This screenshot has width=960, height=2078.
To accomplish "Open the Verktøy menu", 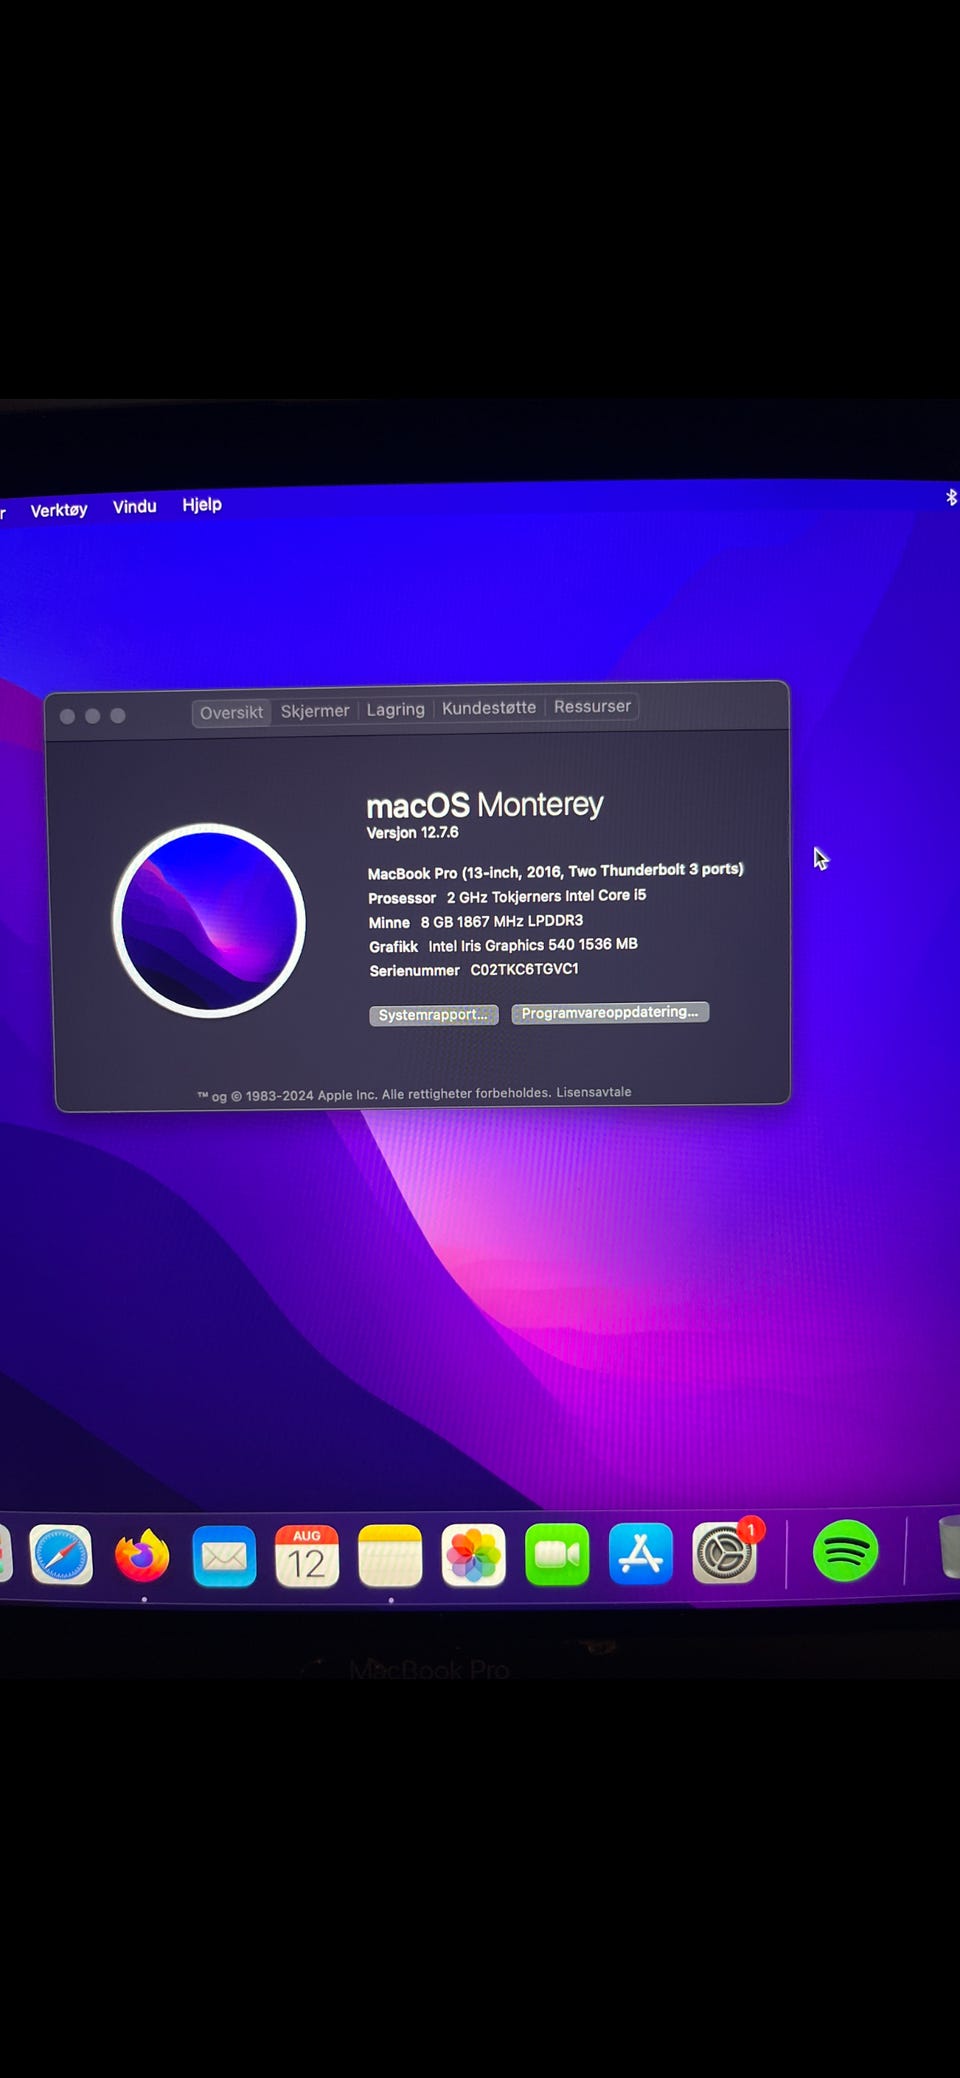I will (x=59, y=510).
